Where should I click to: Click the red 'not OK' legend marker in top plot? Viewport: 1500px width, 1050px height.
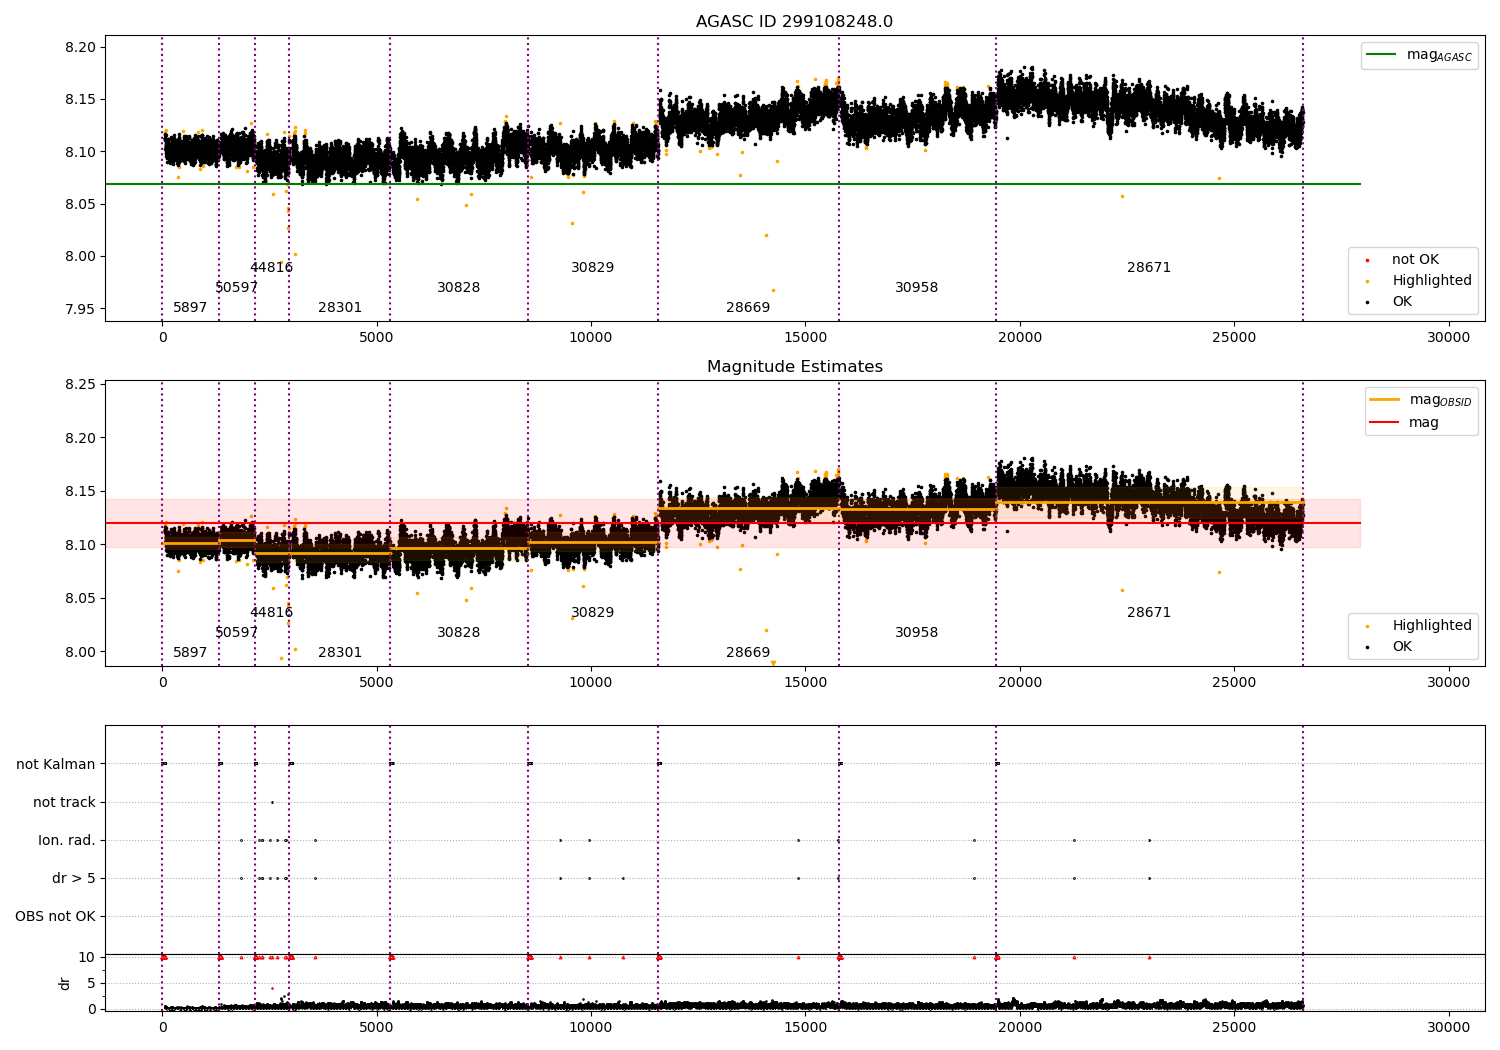(x=1367, y=260)
